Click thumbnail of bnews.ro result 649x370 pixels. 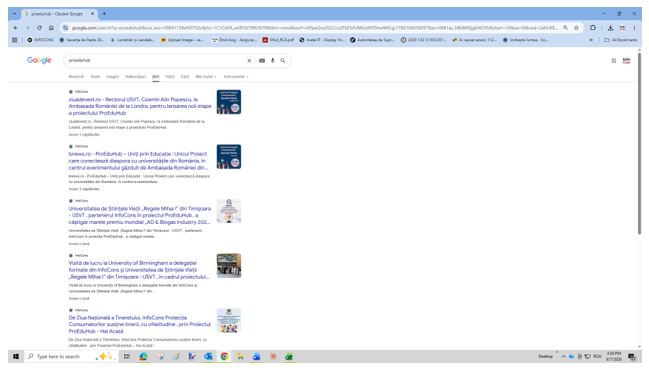click(x=228, y=156)
